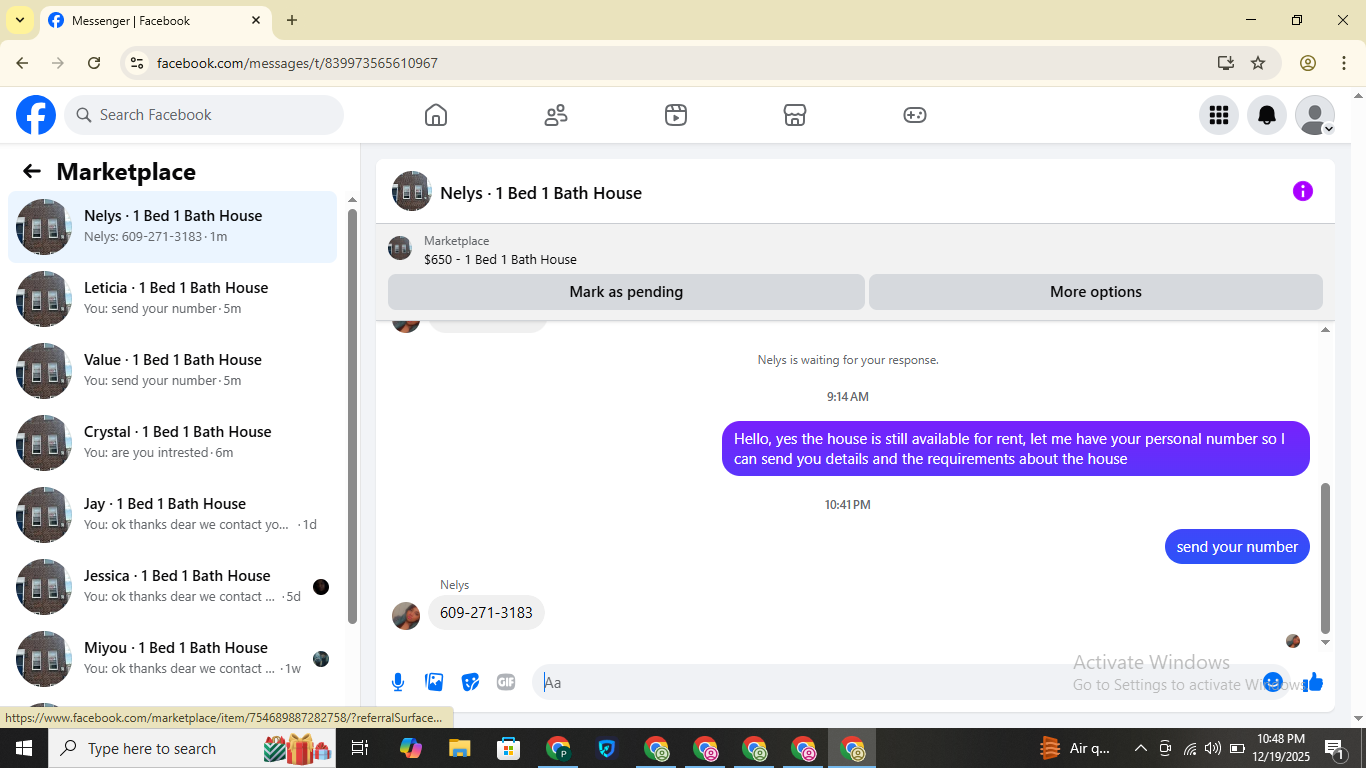
Task: Click Mark as pending button
Action: [626, 292]
